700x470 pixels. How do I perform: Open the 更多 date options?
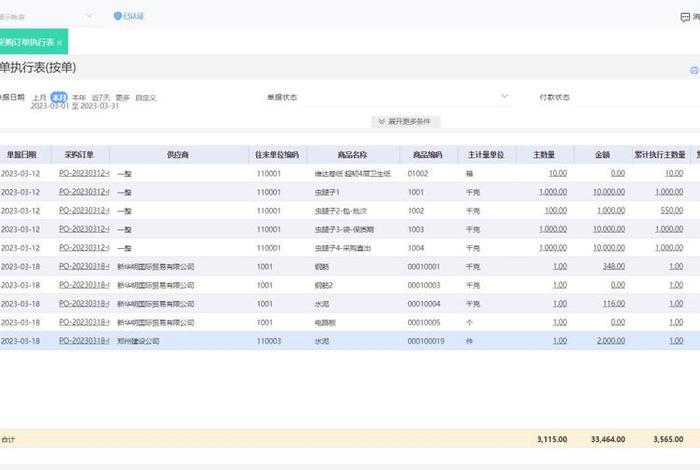(x=122, y=97)
